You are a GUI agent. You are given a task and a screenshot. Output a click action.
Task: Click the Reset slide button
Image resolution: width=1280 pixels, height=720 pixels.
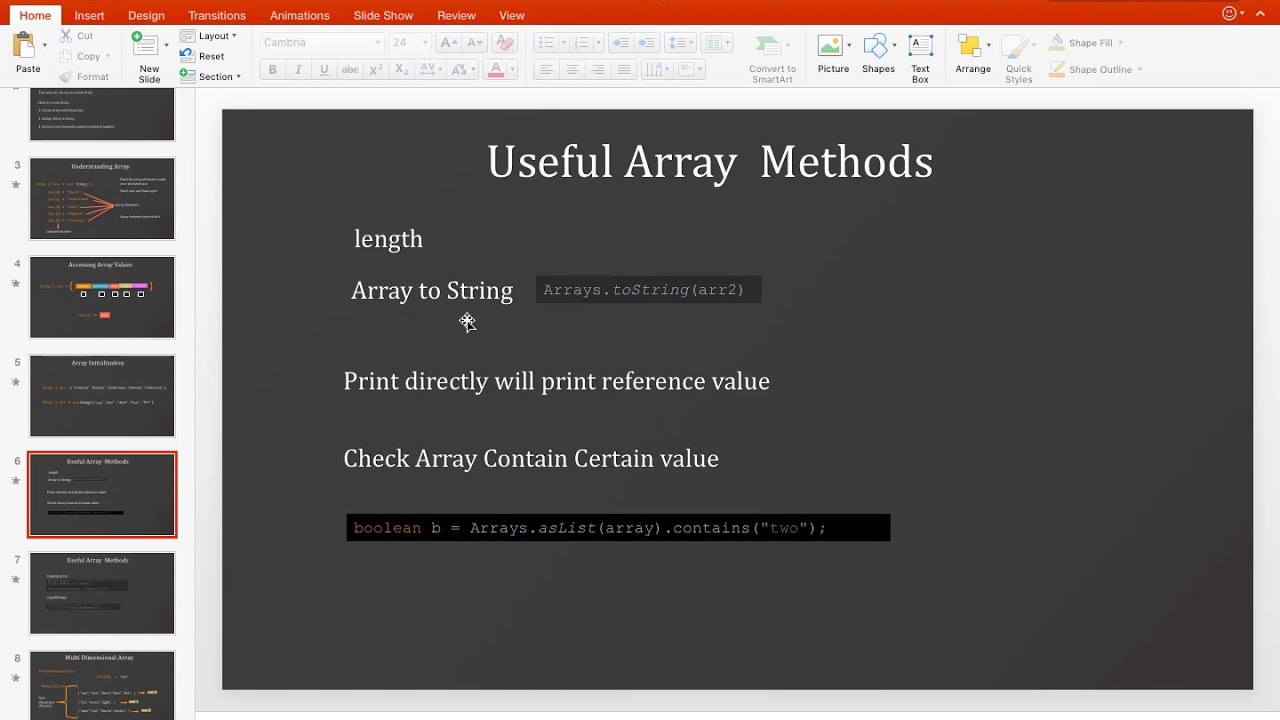point(202,56)
